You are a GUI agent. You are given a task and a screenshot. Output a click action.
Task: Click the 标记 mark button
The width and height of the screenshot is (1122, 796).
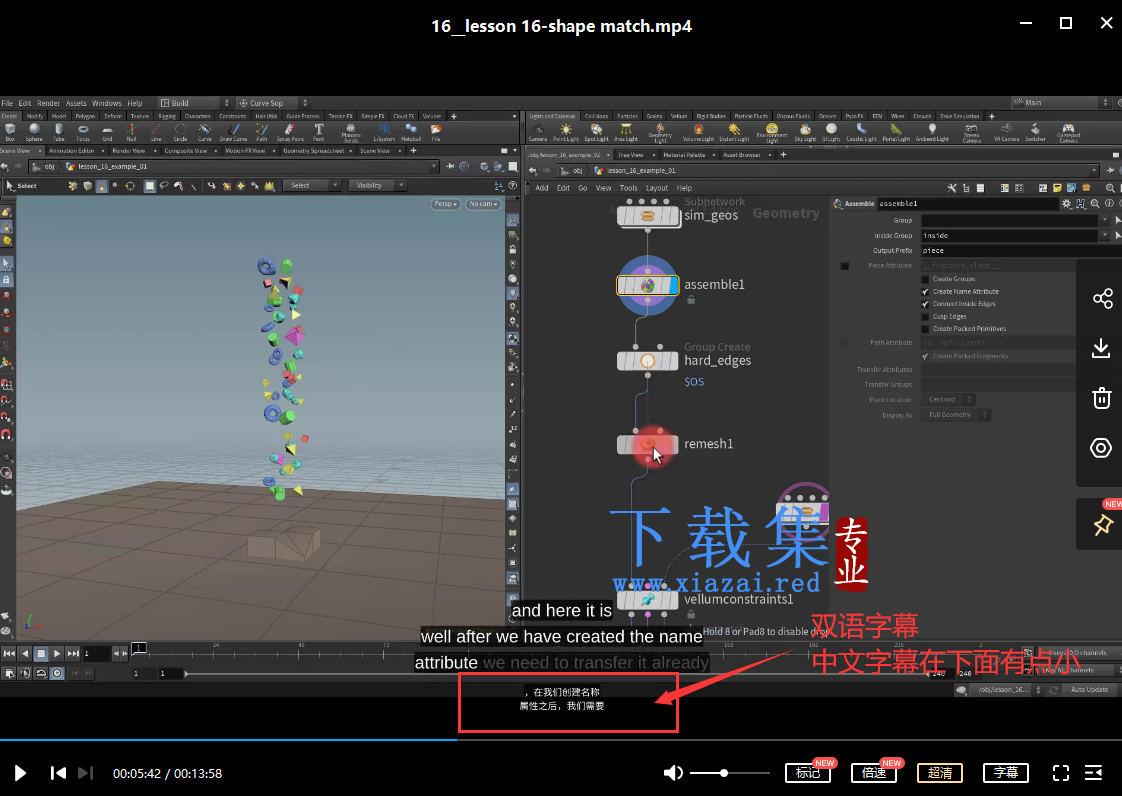[x=808, y=773]
